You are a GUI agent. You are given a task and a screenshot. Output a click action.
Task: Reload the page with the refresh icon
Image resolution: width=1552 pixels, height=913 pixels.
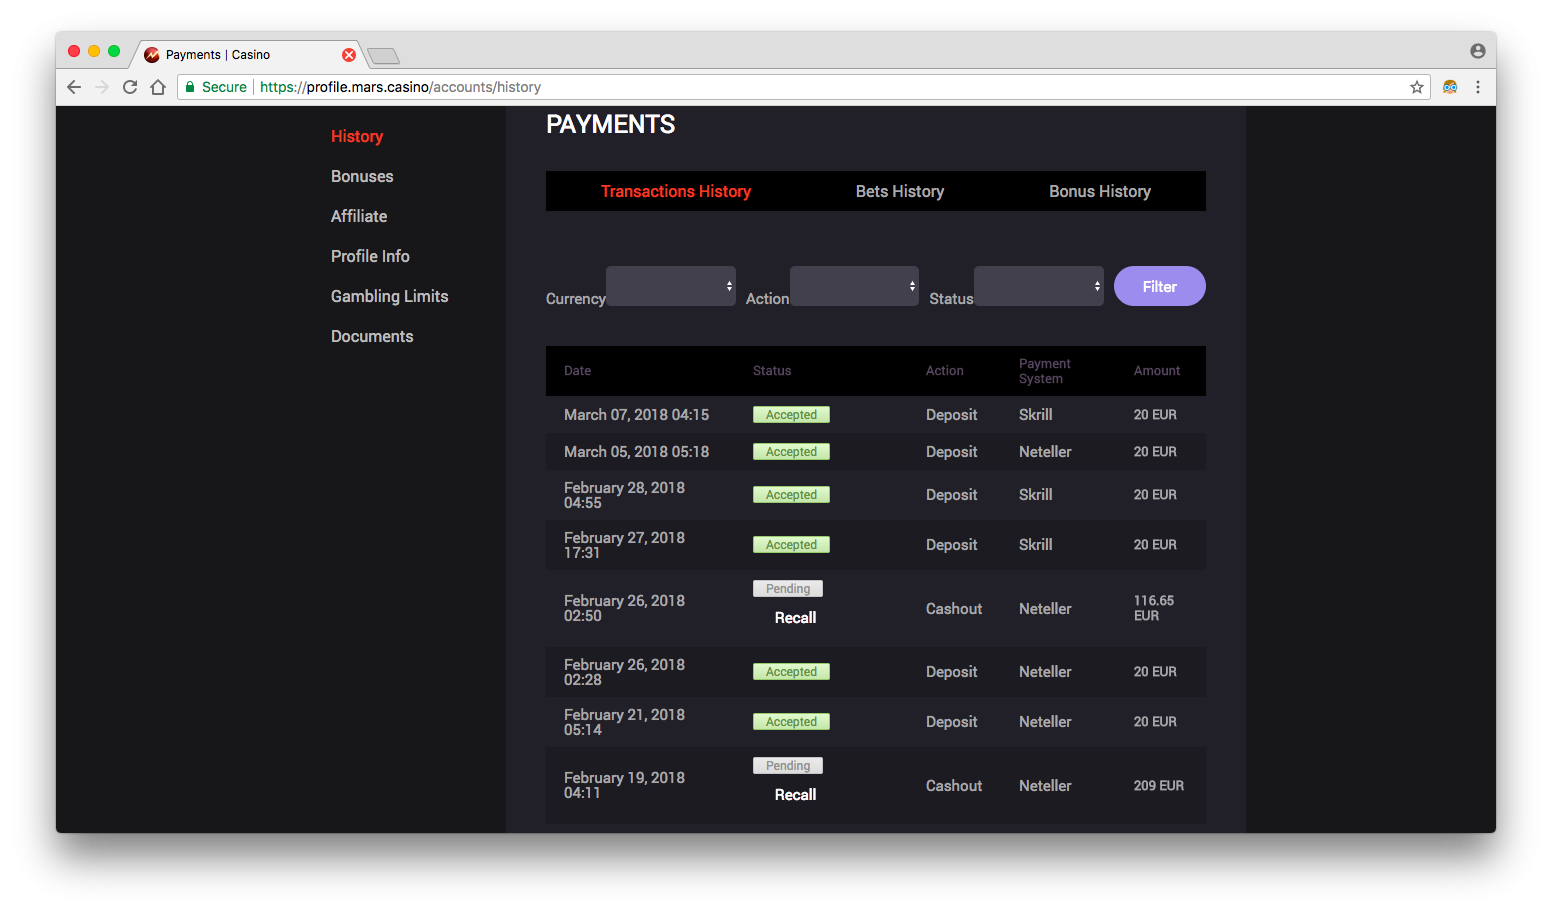tap(130, 87)
